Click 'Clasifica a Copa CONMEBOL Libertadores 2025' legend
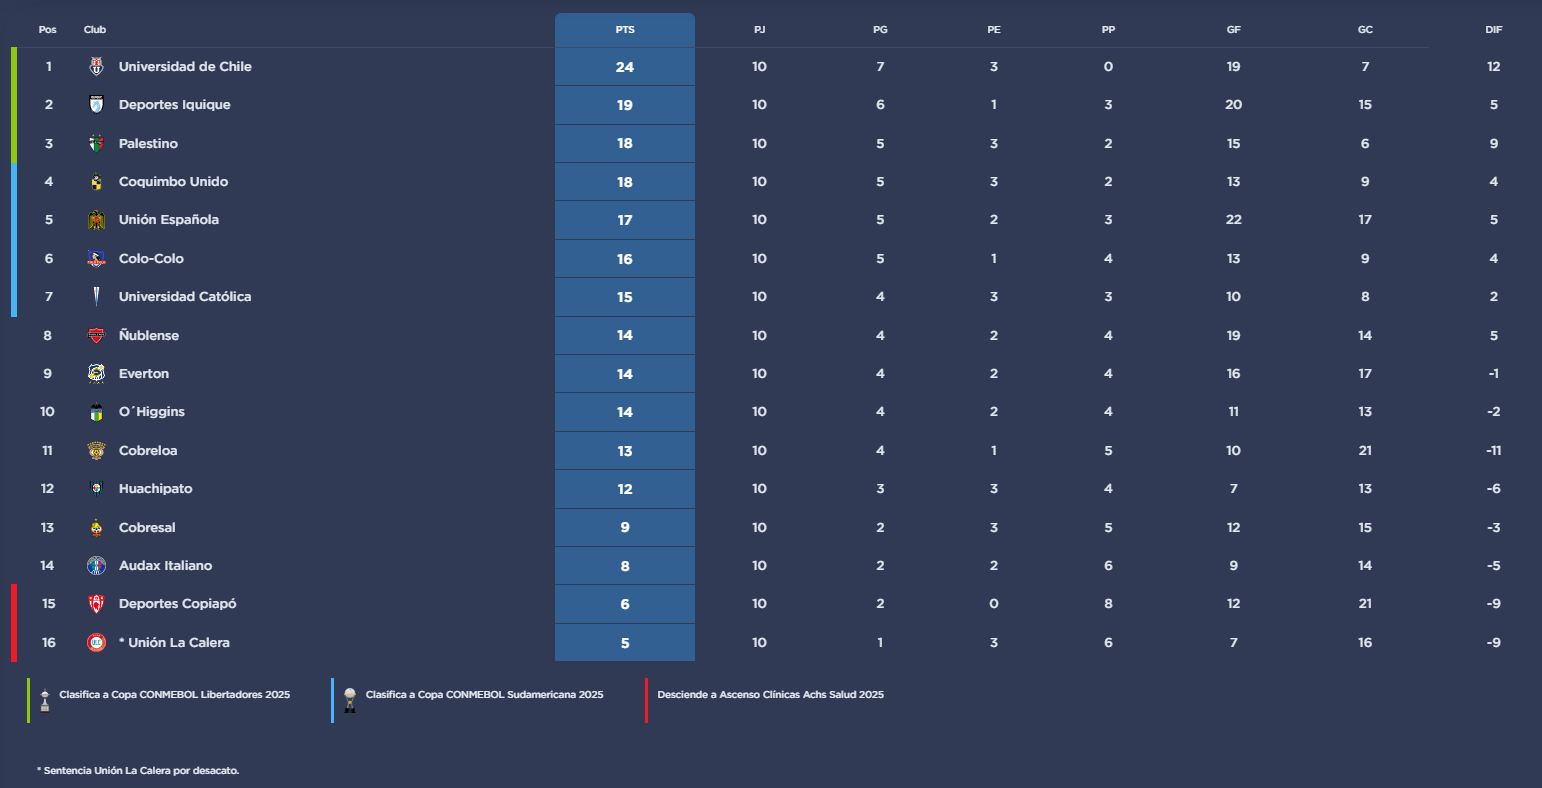This screenshot has height=788, width=1542. click(175, 695)
